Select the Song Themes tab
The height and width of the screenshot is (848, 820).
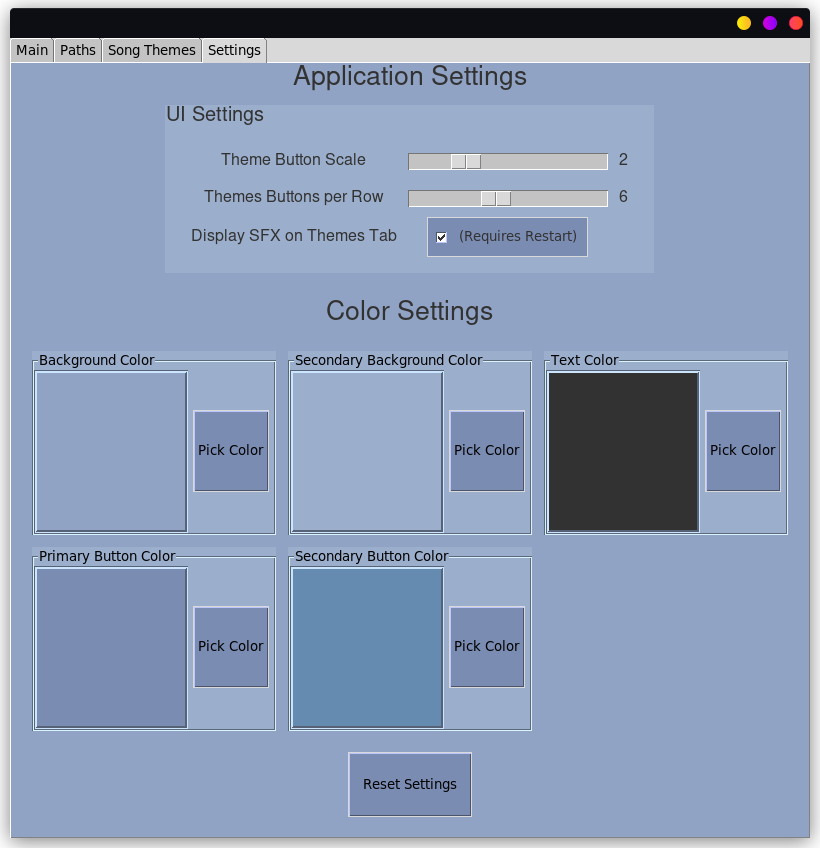(151, 50)
